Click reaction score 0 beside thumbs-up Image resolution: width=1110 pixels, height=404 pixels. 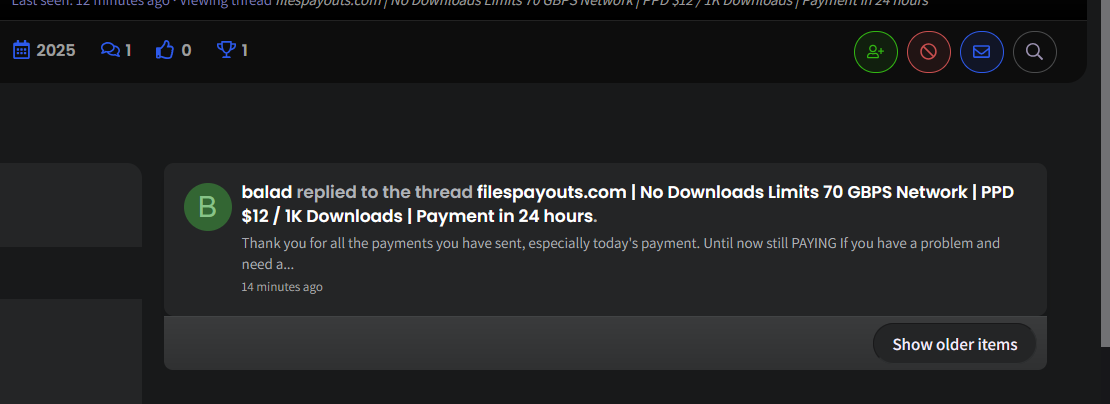(186, 50)
